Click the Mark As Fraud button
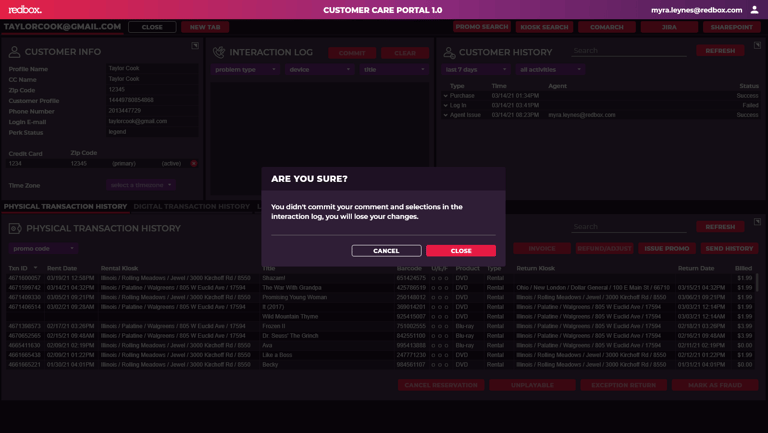 [715, 385]
